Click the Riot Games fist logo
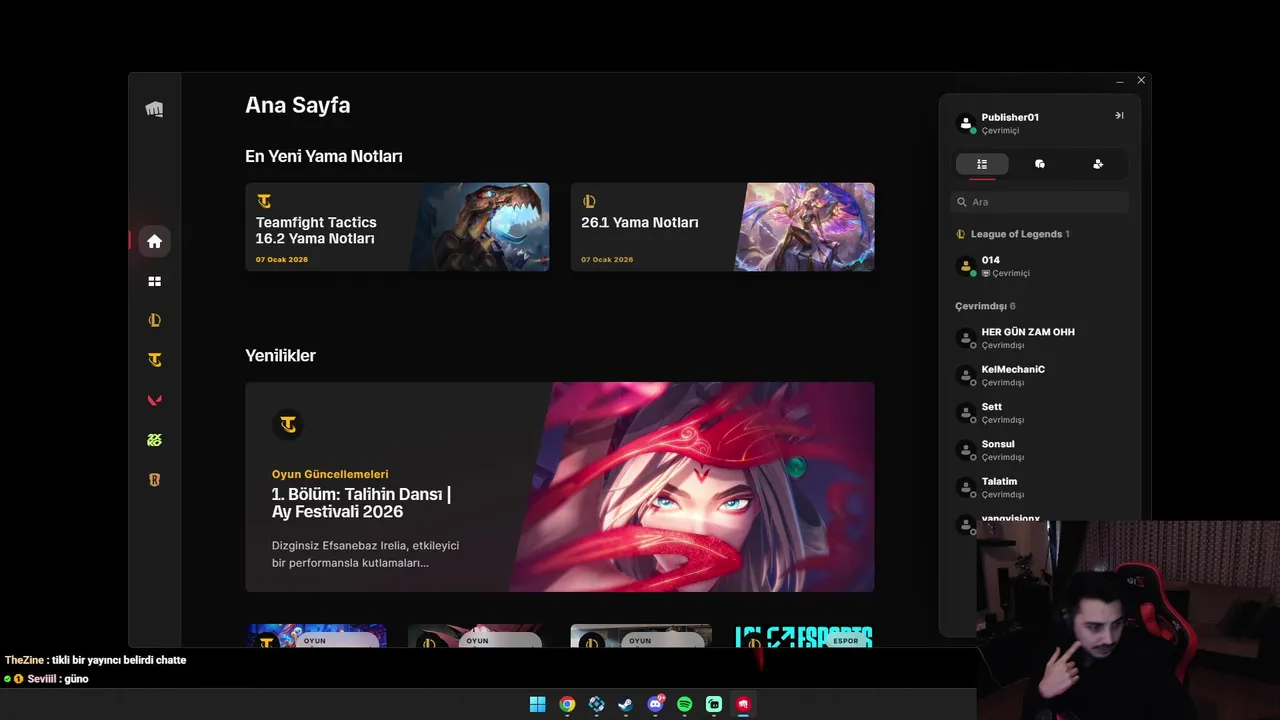Viewport: 1280px width, 720px height. coord(154,109)
